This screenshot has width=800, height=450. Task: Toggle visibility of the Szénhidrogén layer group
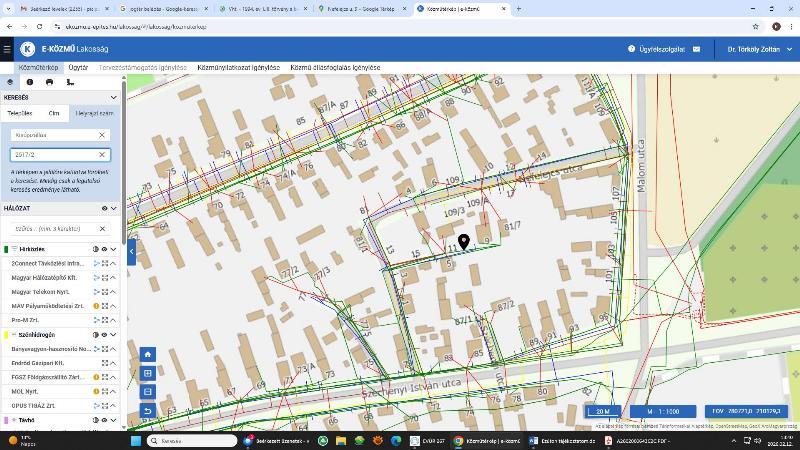pyautogui.click(x=104, y=335)
